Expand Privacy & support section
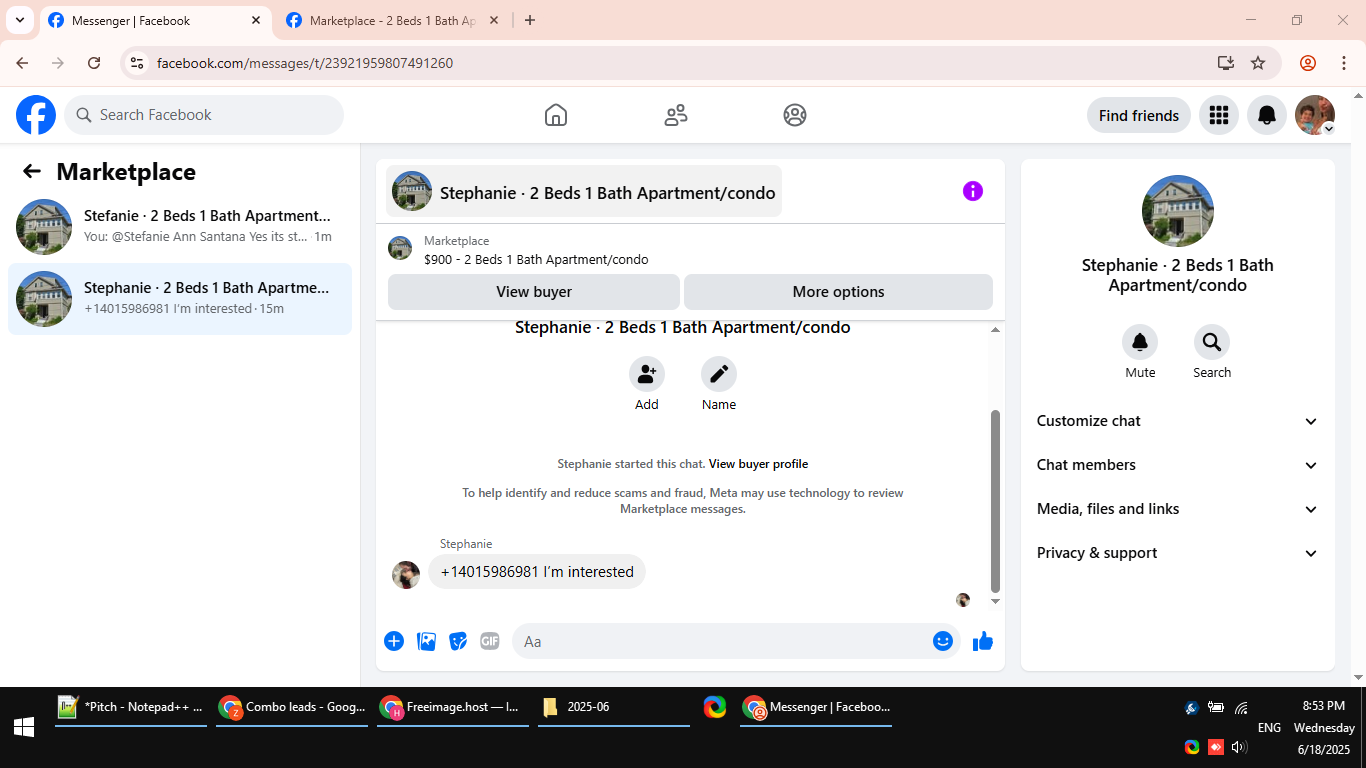Screen dimensions: 1366x768 pos(1178,553)
